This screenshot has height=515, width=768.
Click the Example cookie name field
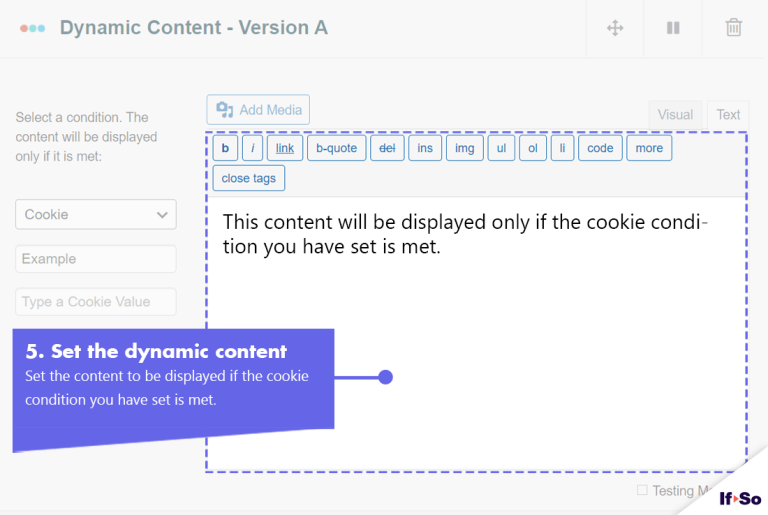coord(96,259)
